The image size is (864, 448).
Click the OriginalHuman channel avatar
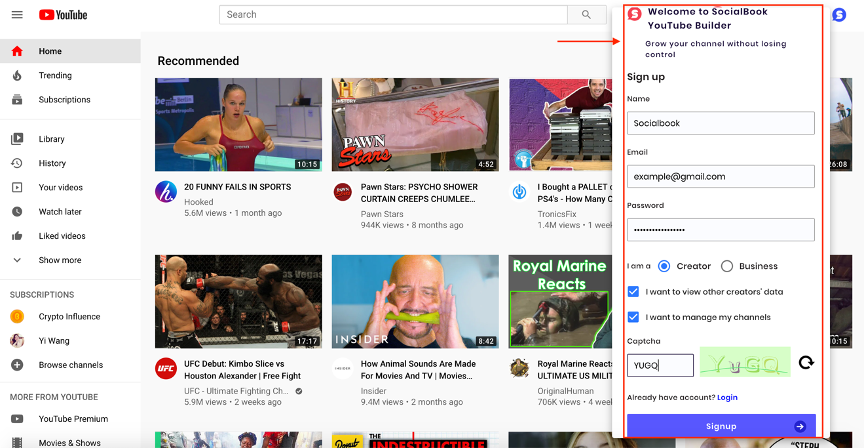(x=520, y=368)
